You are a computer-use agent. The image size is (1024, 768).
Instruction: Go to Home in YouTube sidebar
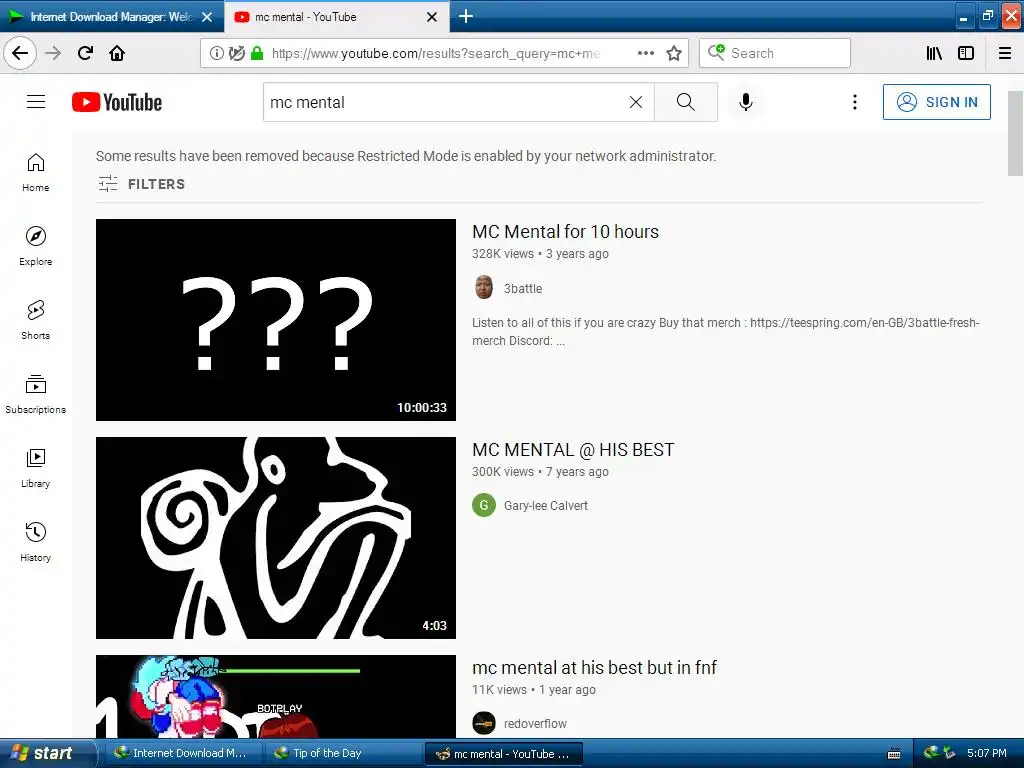35,172
